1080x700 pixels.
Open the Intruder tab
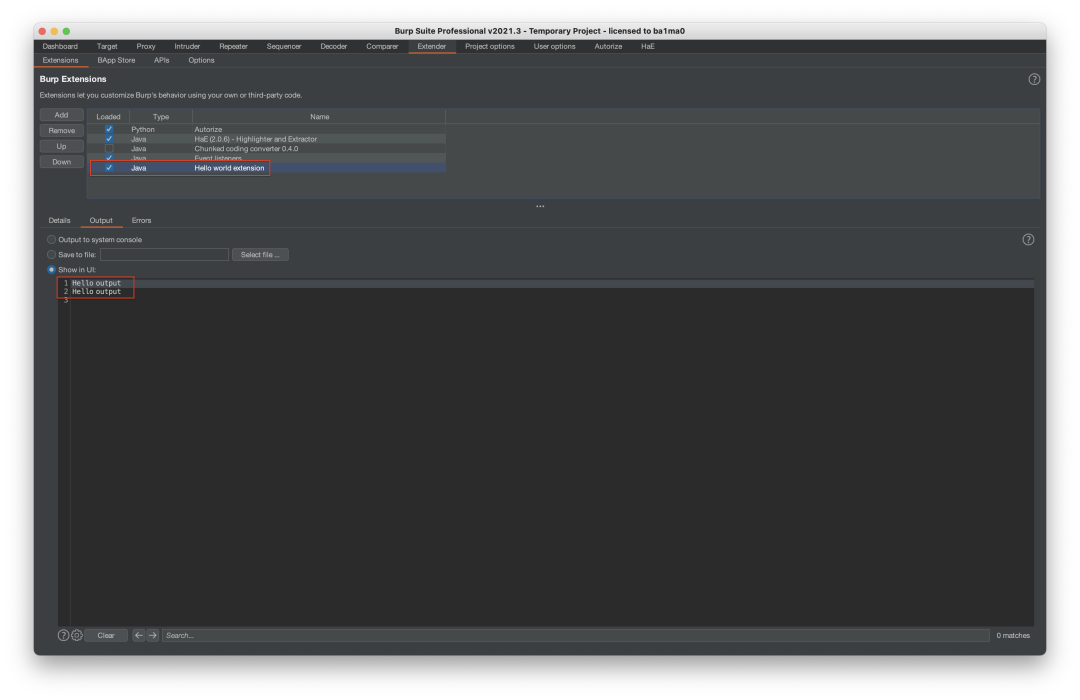click(187, 46)
